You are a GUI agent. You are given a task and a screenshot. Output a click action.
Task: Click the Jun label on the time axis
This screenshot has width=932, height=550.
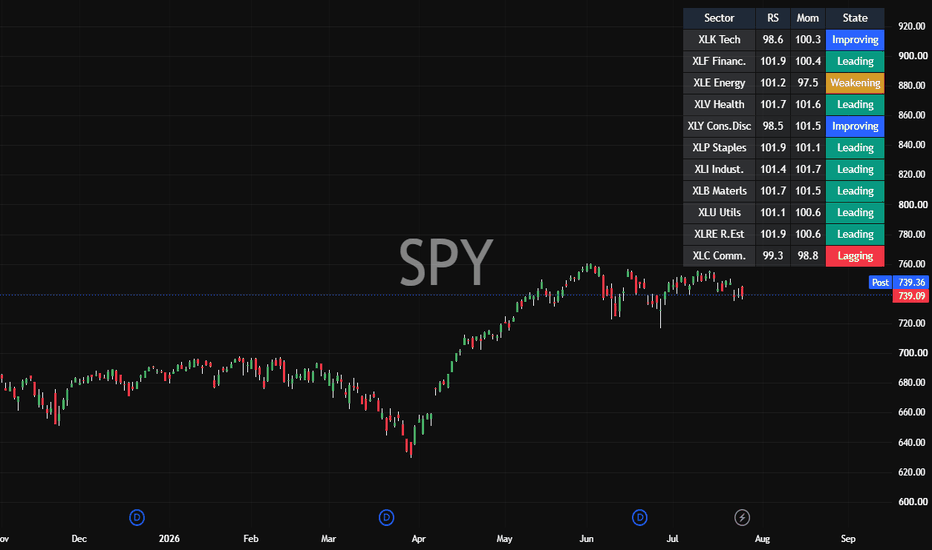coord(586,539)
